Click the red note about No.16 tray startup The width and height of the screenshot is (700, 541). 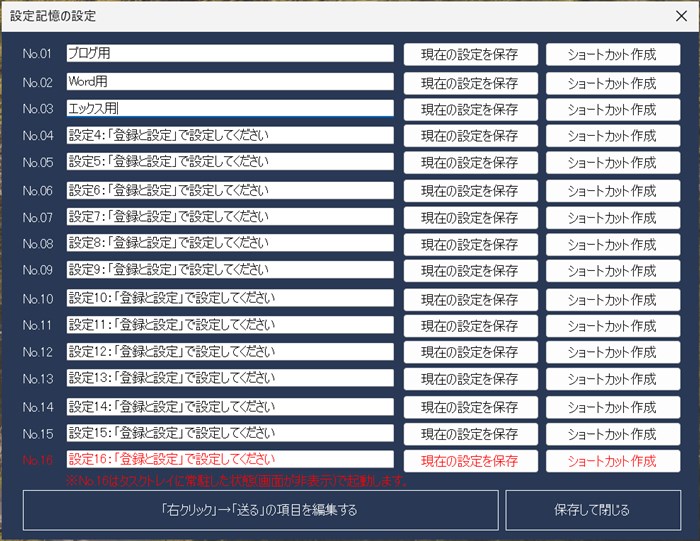(x=238, y=481)
